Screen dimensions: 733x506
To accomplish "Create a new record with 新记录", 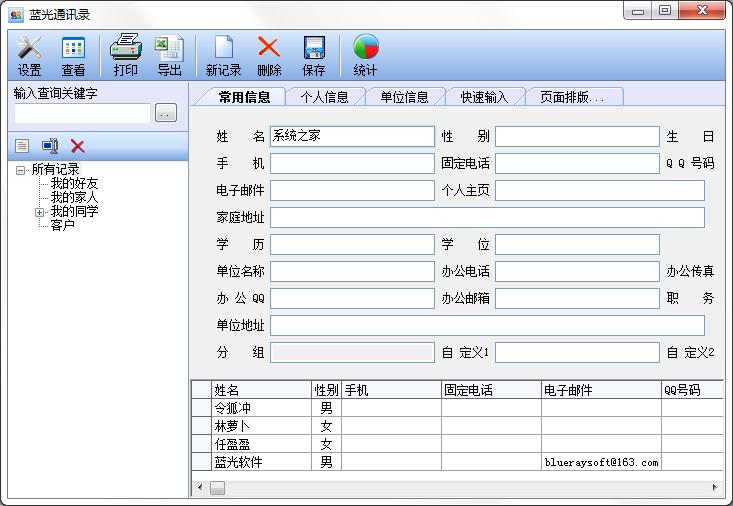I will 224,55.
